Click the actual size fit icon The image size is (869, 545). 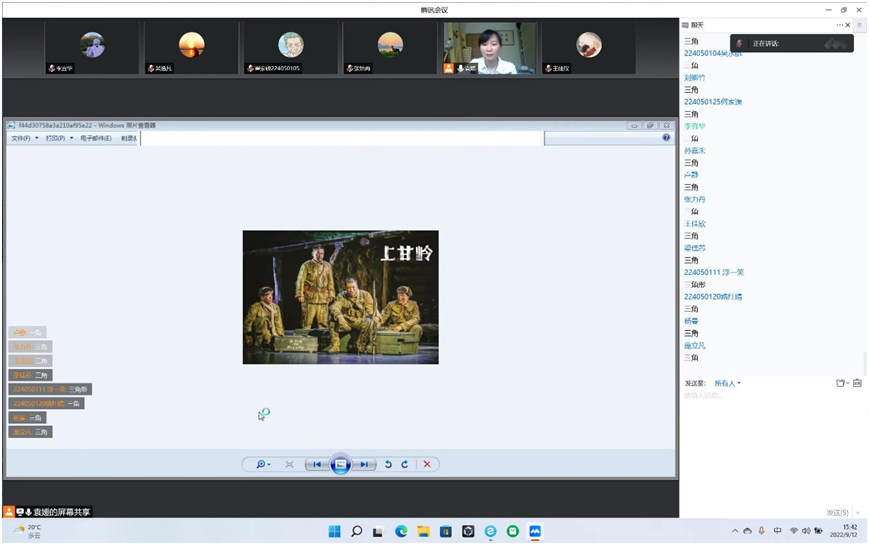[x=289, y=465]
